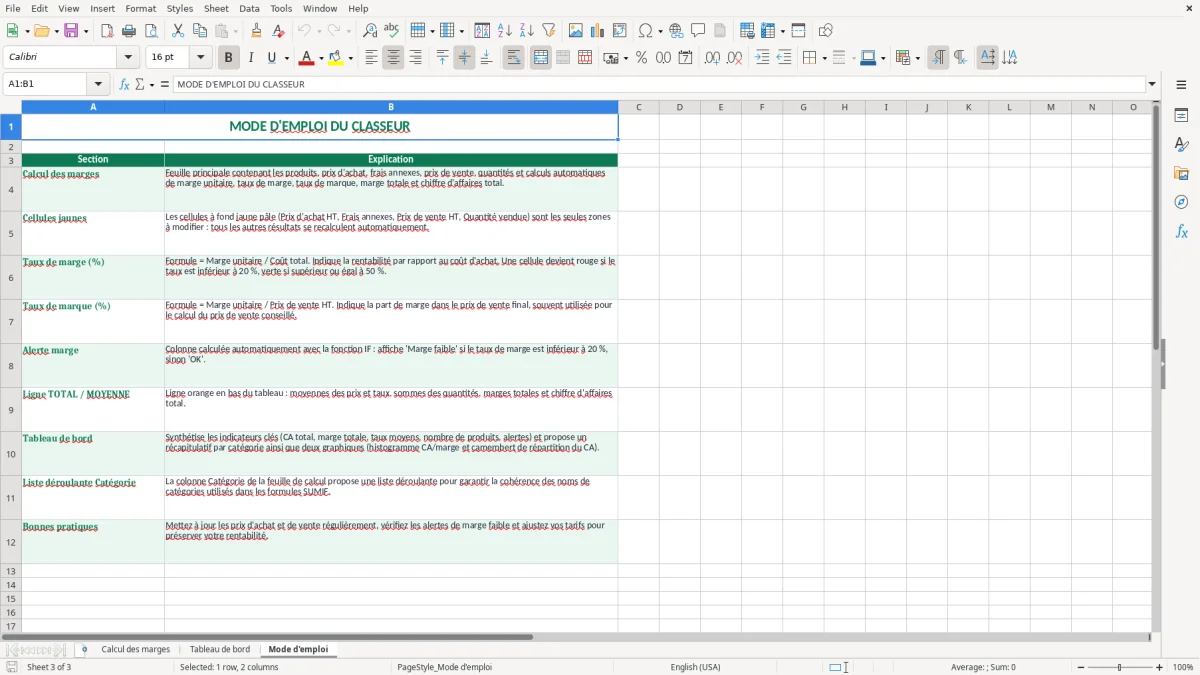
Task: Insert a pivot table
Action: tap(620, 31)
